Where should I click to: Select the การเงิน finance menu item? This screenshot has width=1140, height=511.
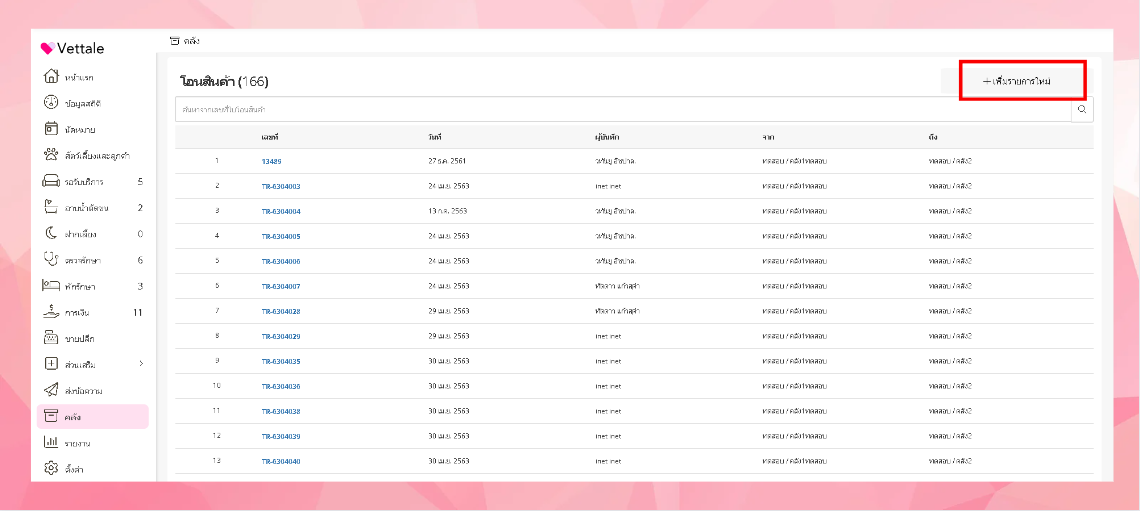point(78,312)
